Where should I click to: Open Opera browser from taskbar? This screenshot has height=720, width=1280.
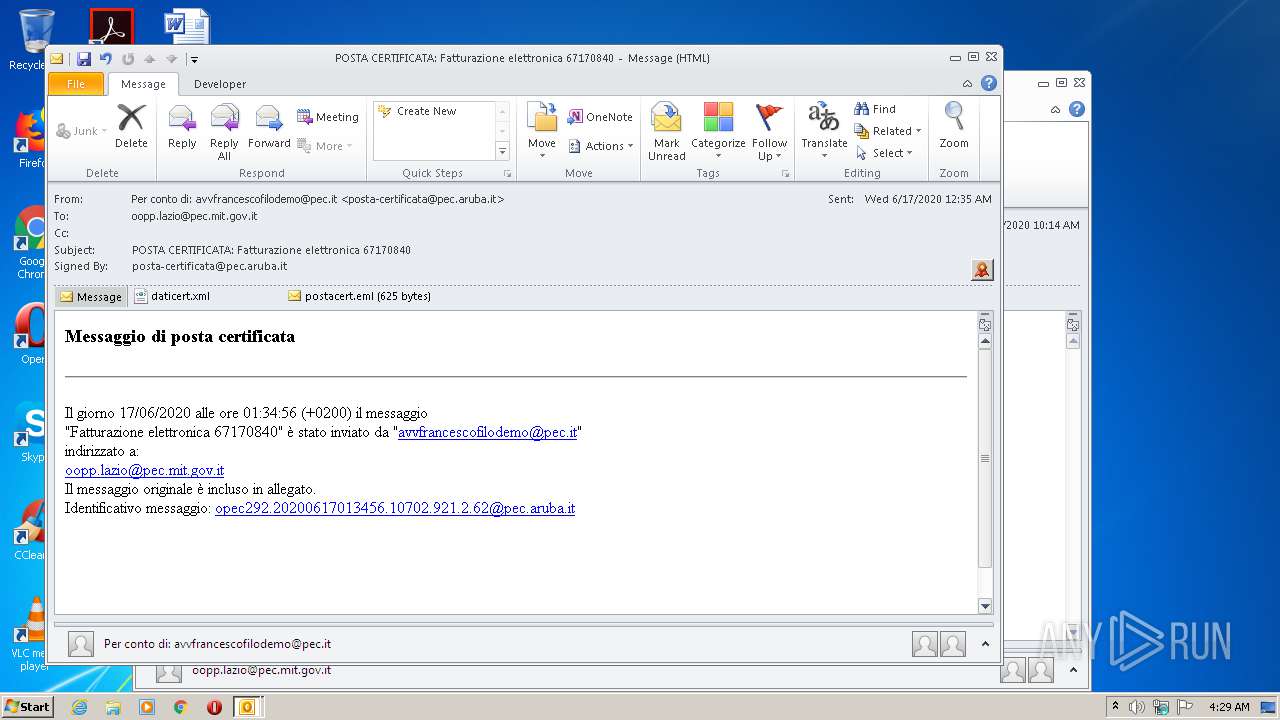click(214, 707)
